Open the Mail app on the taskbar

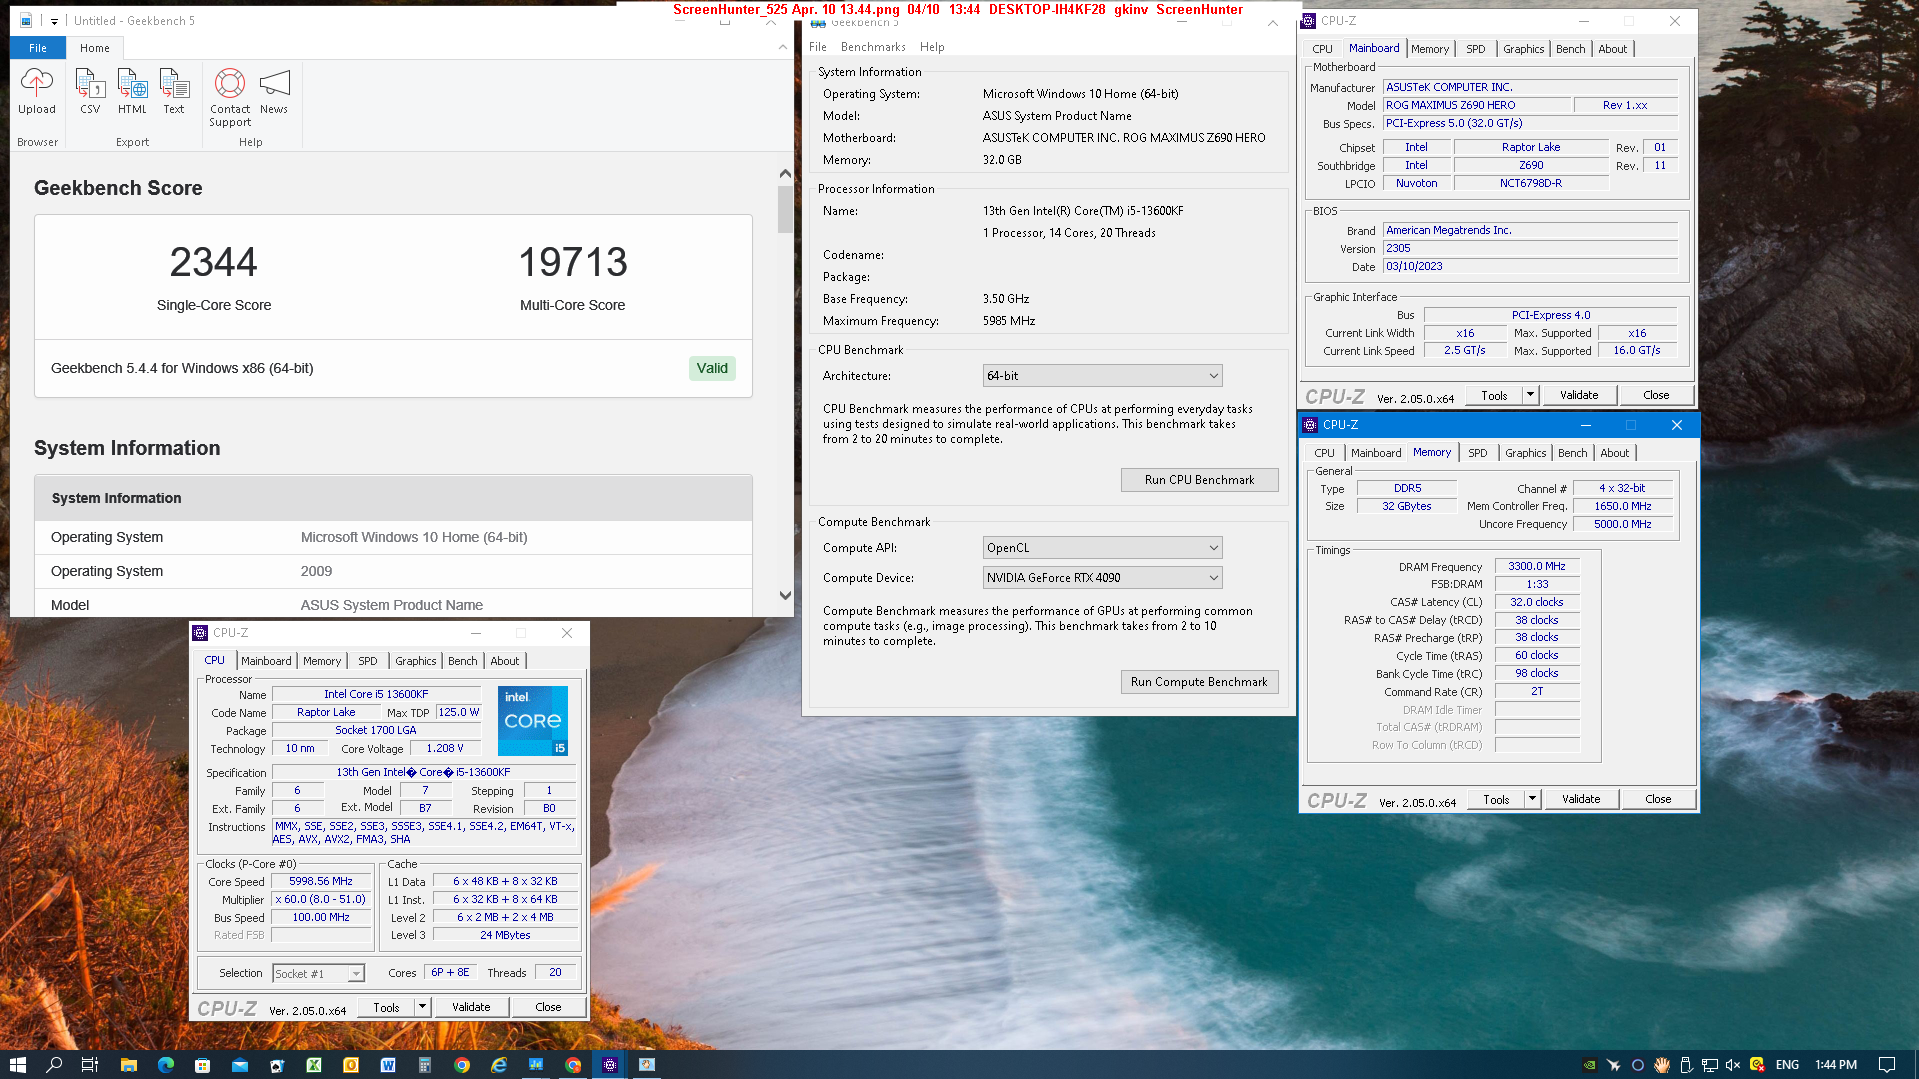(x=239, y=1065)
